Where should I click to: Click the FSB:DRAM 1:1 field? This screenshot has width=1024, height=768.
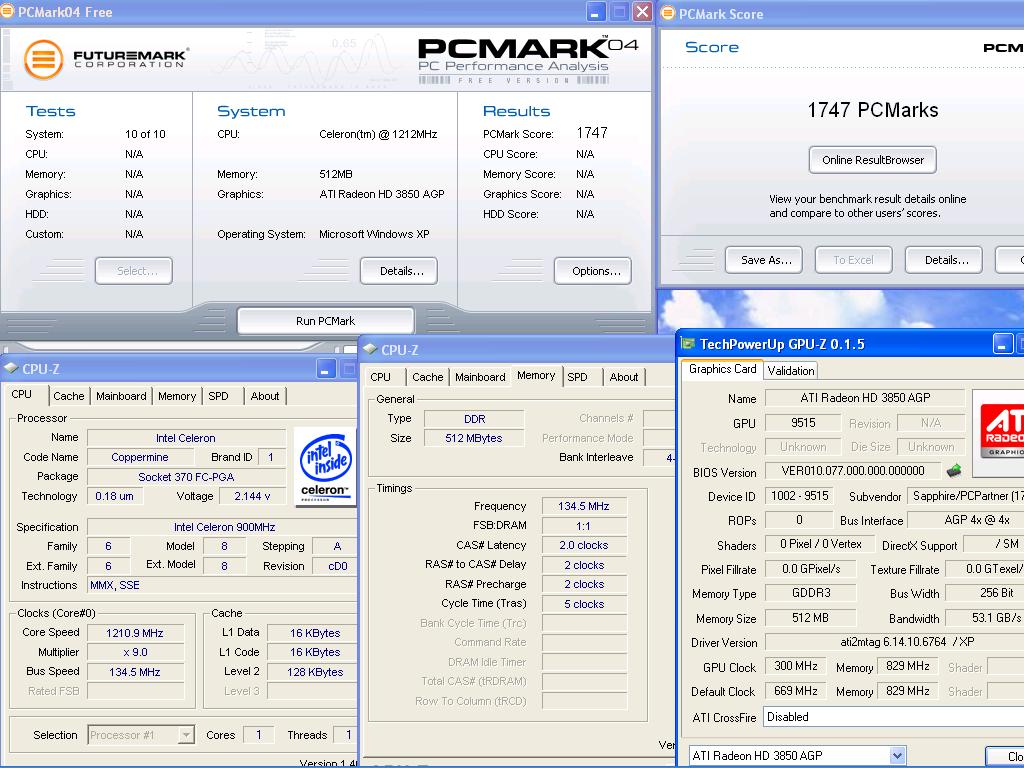[584, 526]
